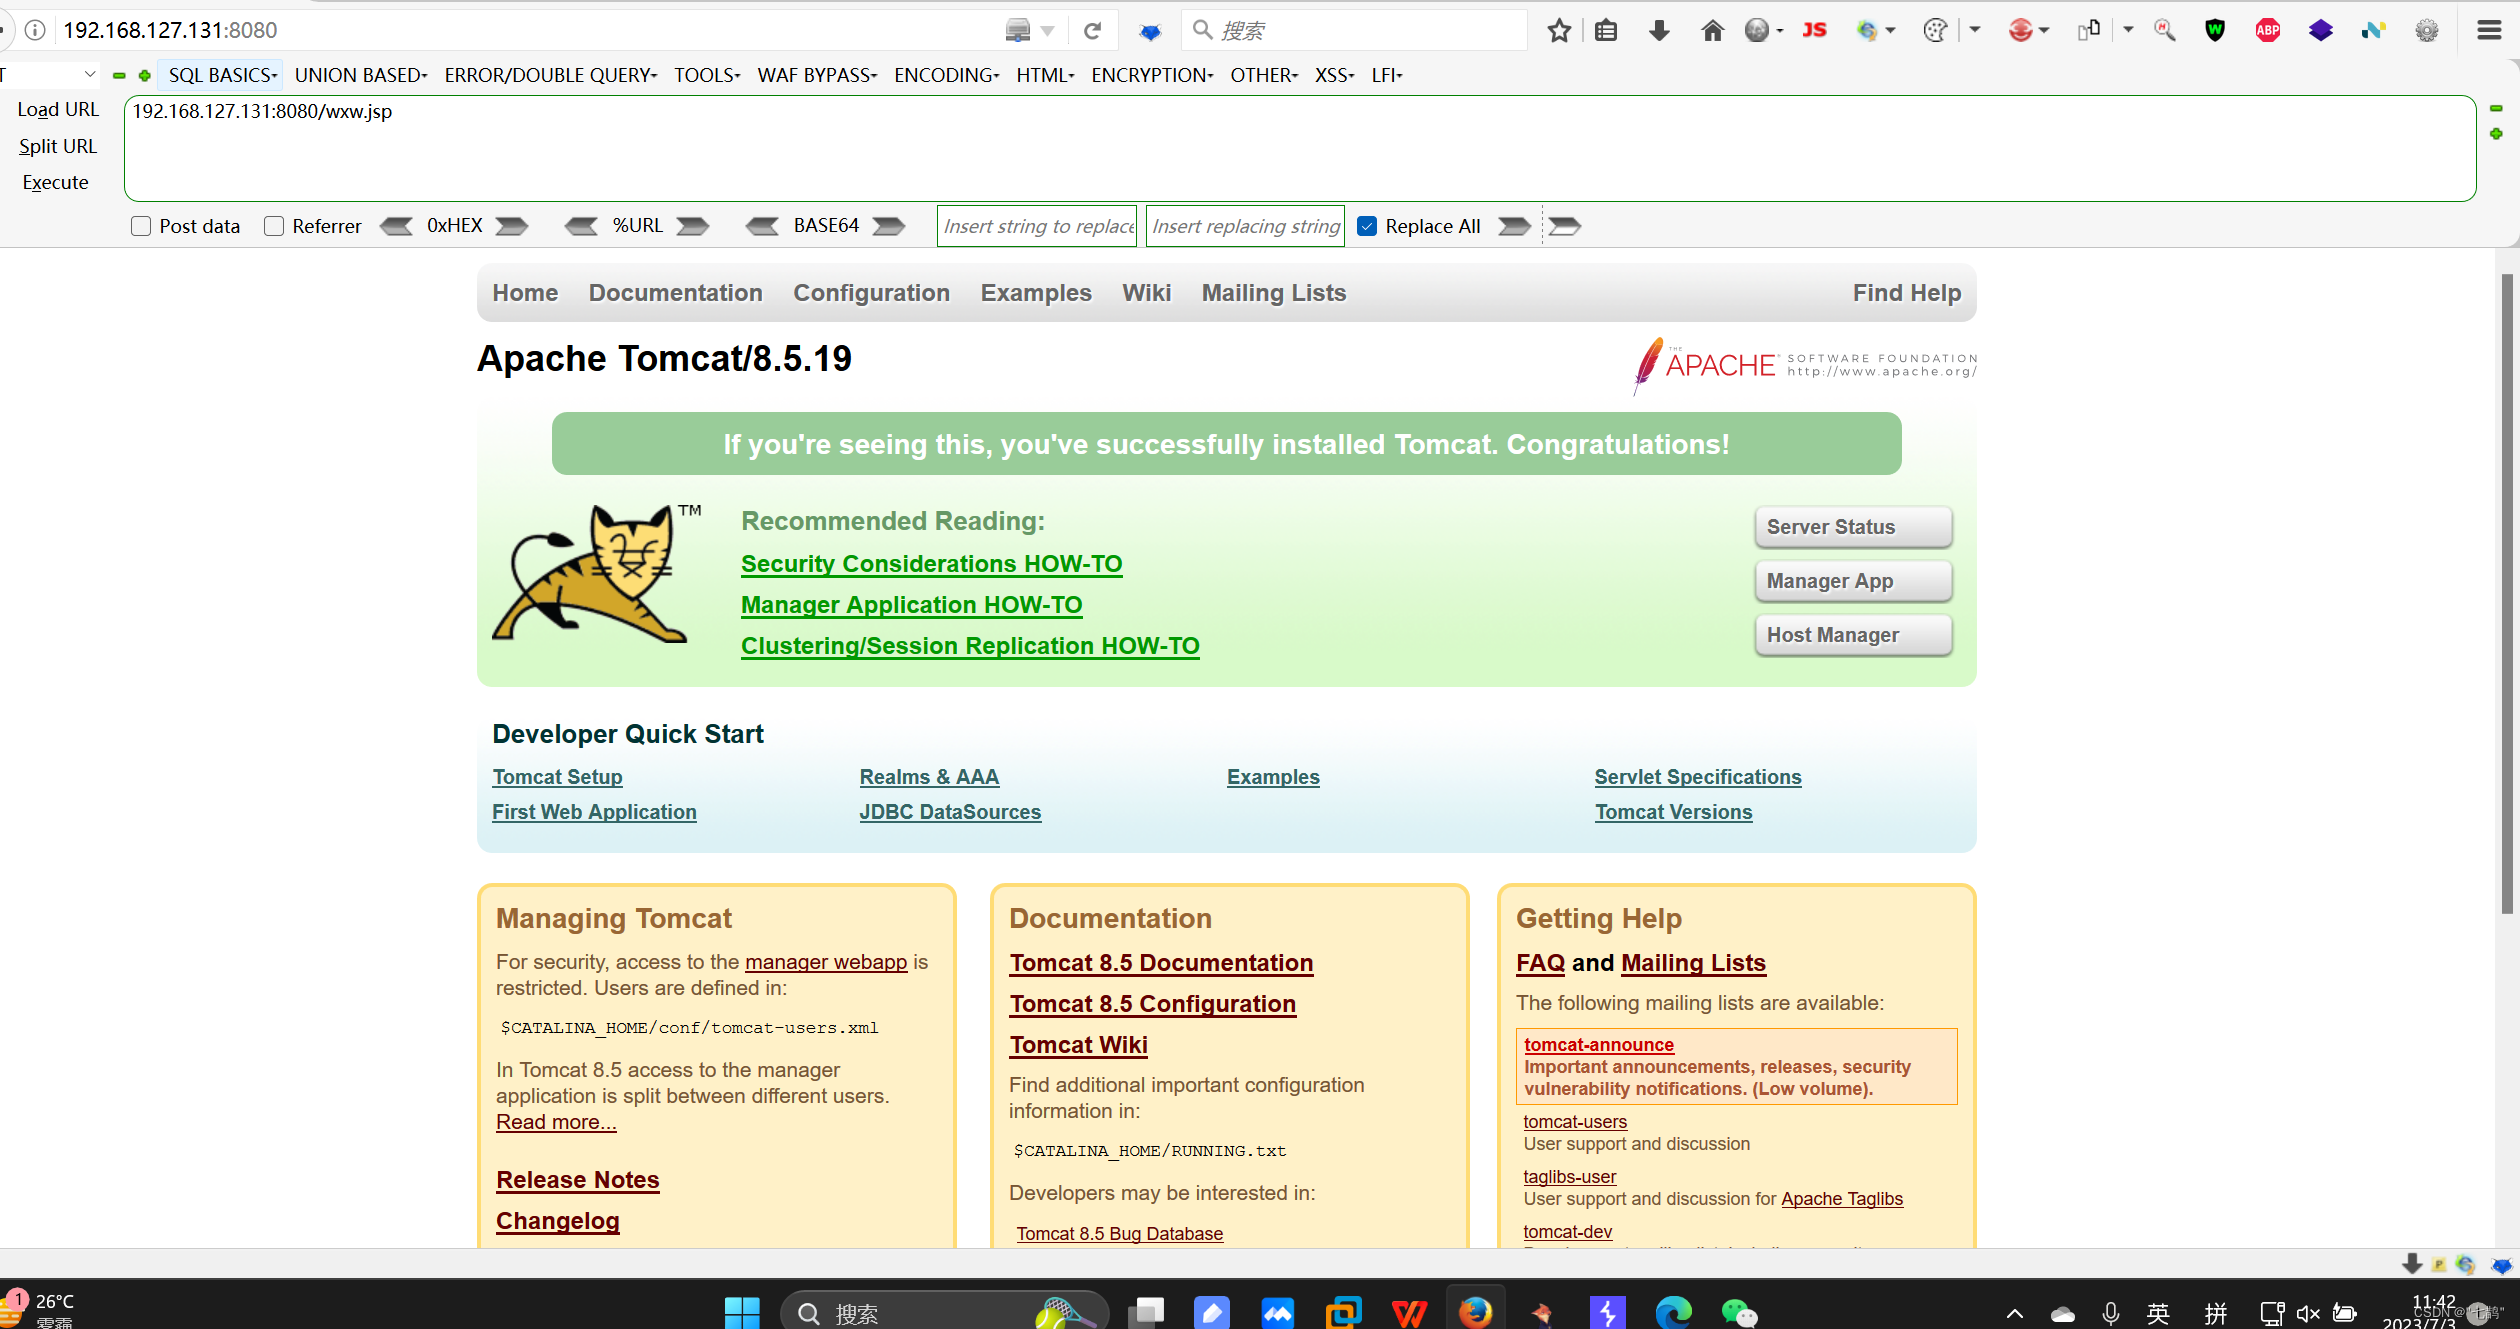
Task: Open the Wappalyzer extension icon
Action: tap(2215, 30)
